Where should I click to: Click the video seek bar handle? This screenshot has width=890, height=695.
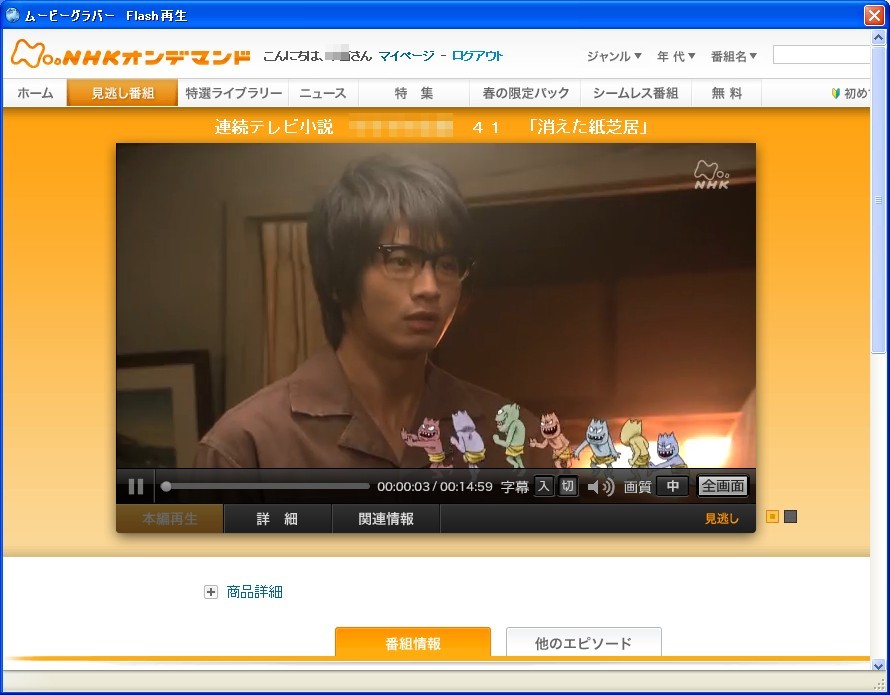[x=166, y=487]
